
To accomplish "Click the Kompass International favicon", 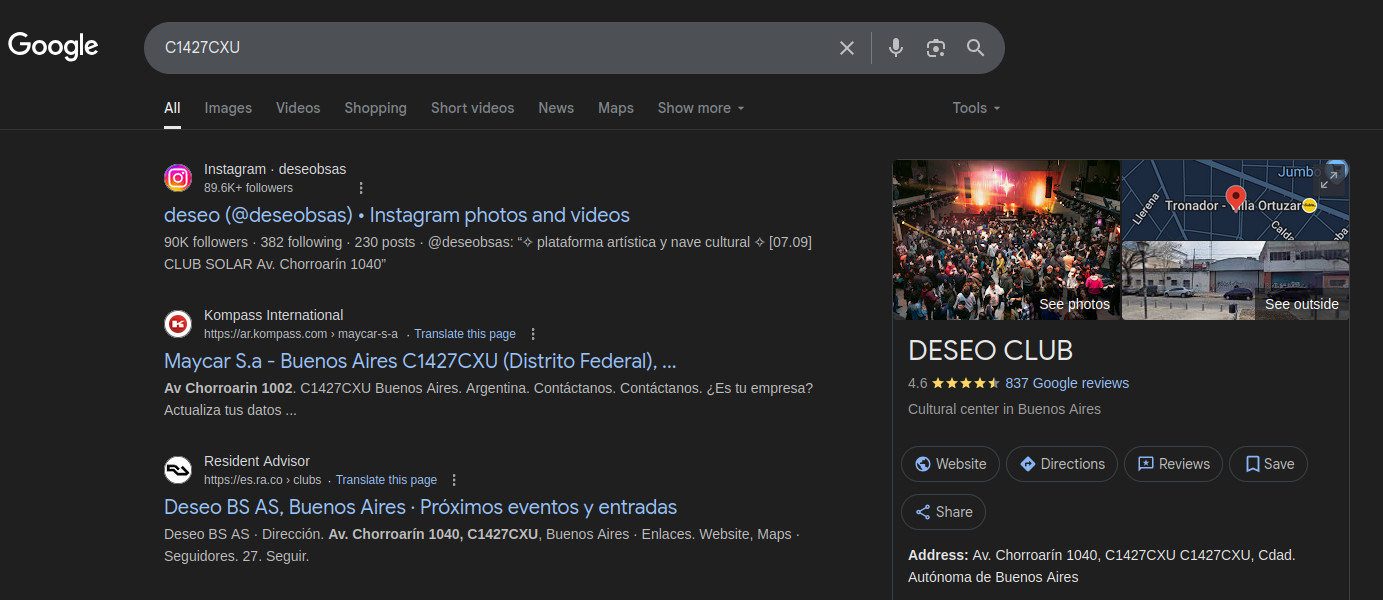I will point(178,324).
